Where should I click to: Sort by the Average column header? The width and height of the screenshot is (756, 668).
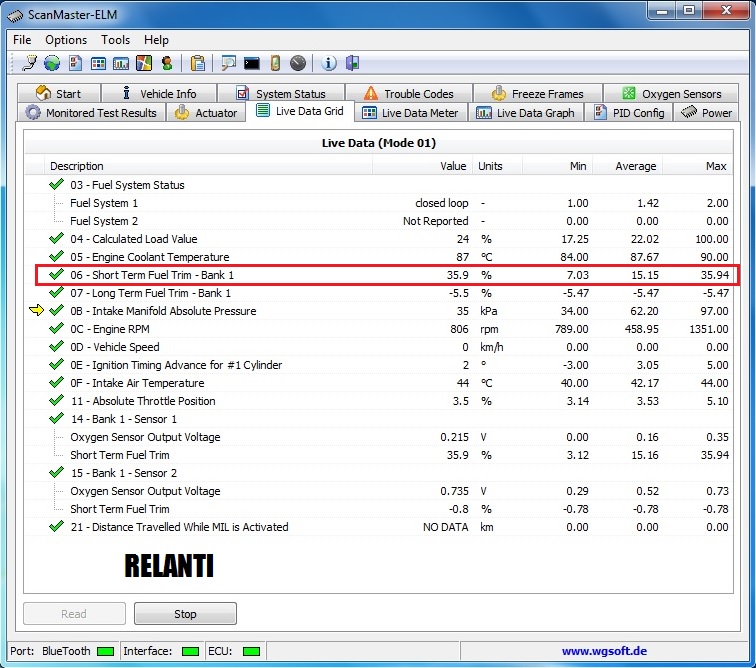pos(635,166)
